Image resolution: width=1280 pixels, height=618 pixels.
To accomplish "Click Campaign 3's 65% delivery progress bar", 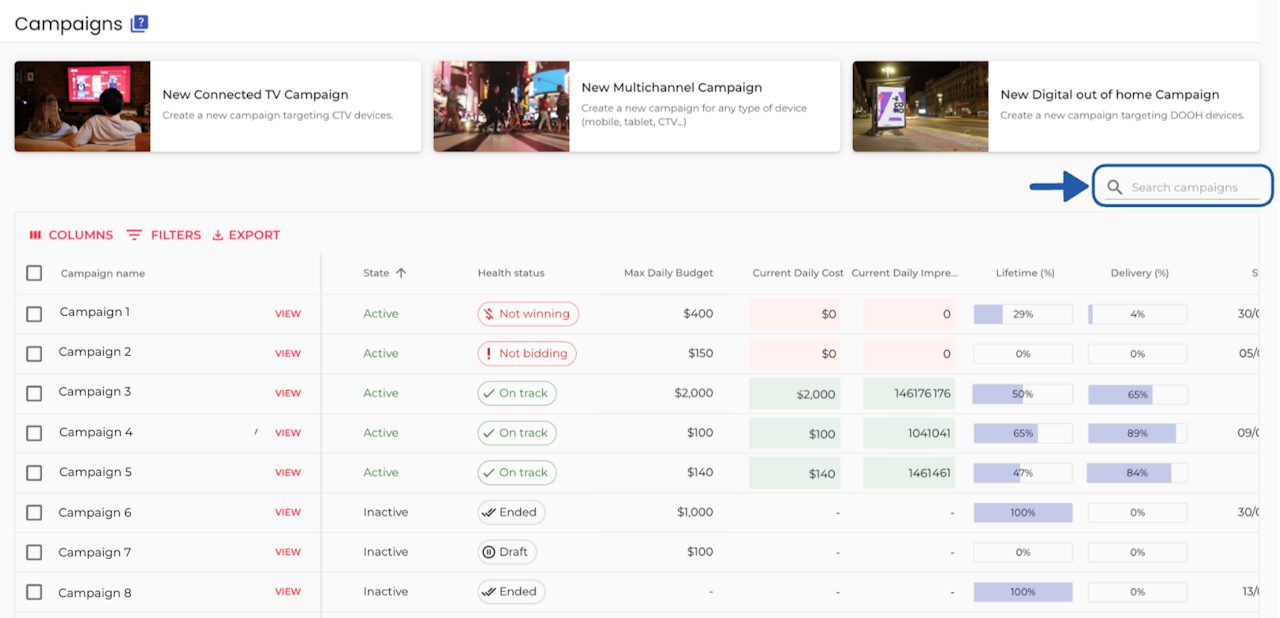I will 1138,394.
